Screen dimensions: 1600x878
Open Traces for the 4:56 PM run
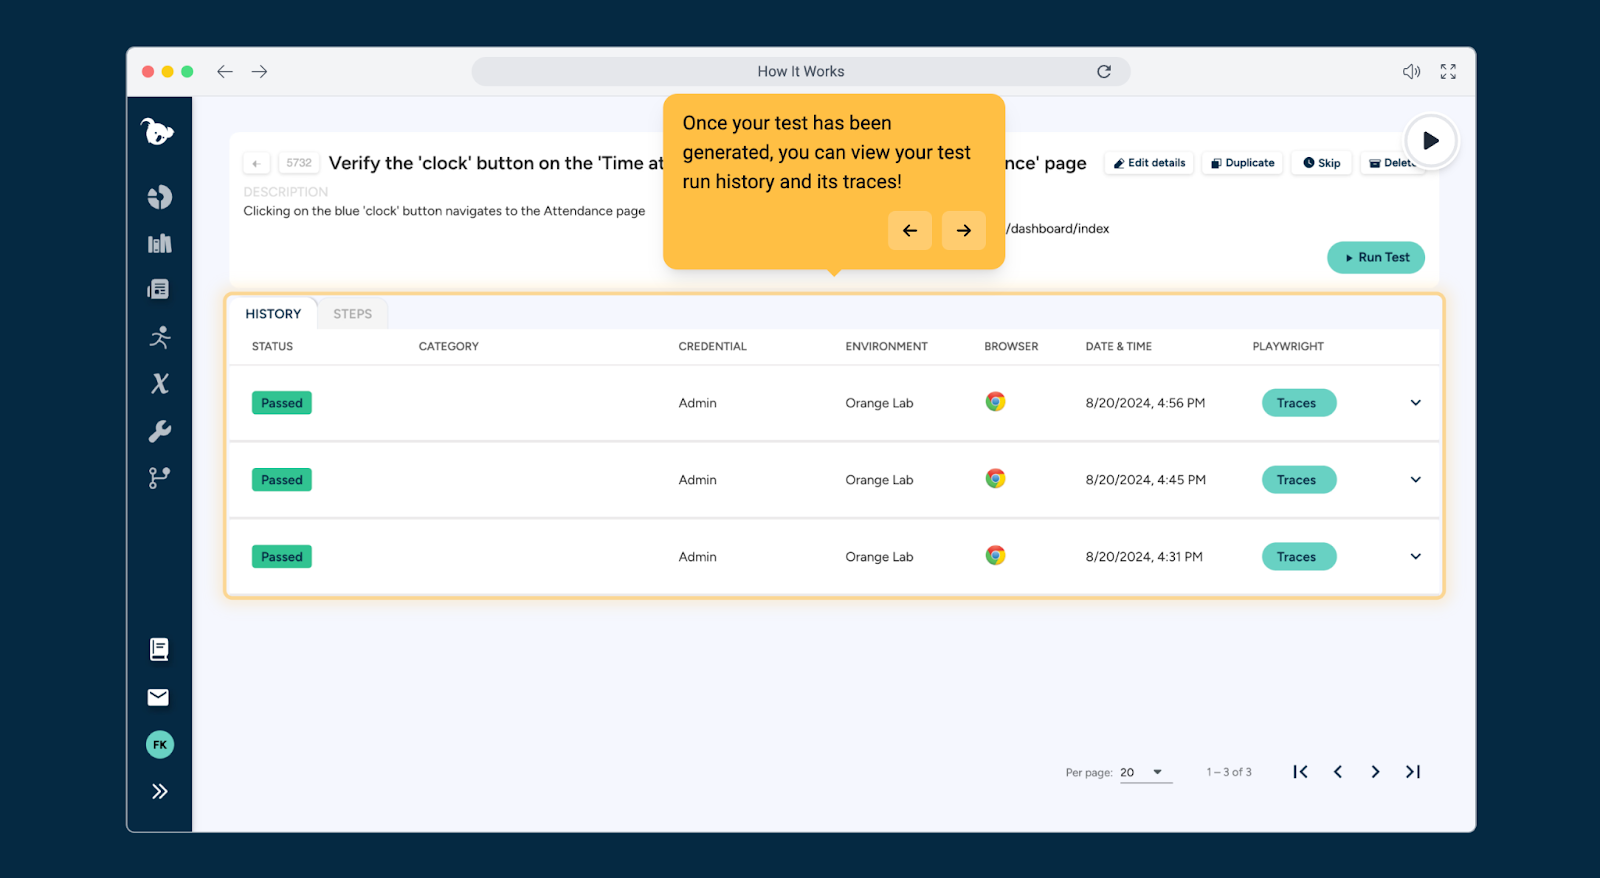(x=1299, y=403)
